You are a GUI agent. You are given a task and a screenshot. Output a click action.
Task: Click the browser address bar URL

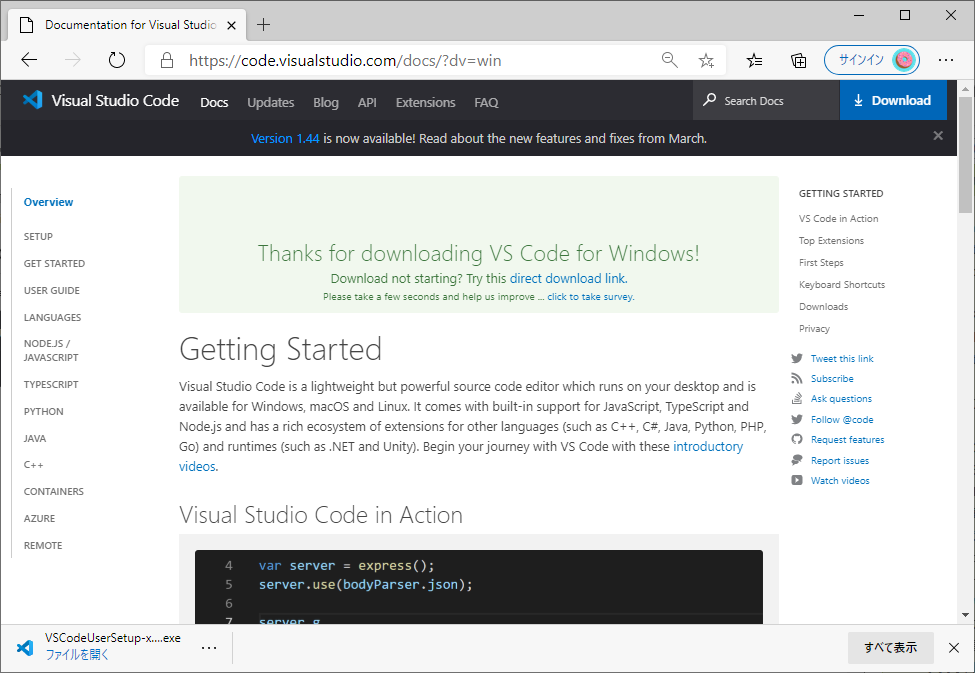(x=345, y=60)
